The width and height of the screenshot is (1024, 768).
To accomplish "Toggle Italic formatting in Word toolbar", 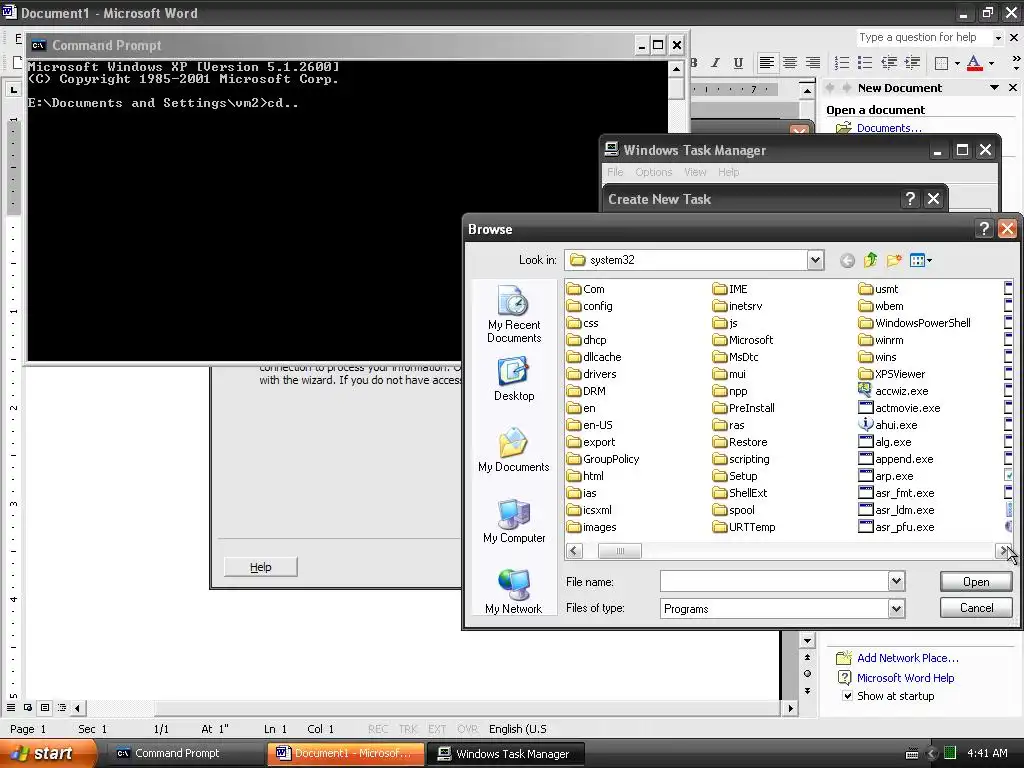I will 716,63.
